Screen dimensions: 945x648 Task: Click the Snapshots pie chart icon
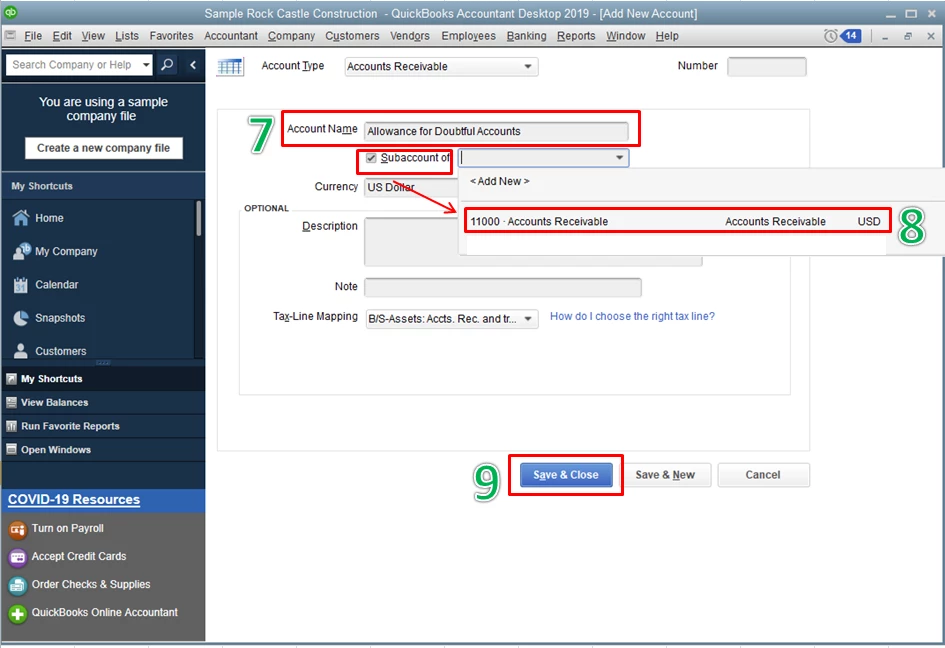tap(20, 318)
